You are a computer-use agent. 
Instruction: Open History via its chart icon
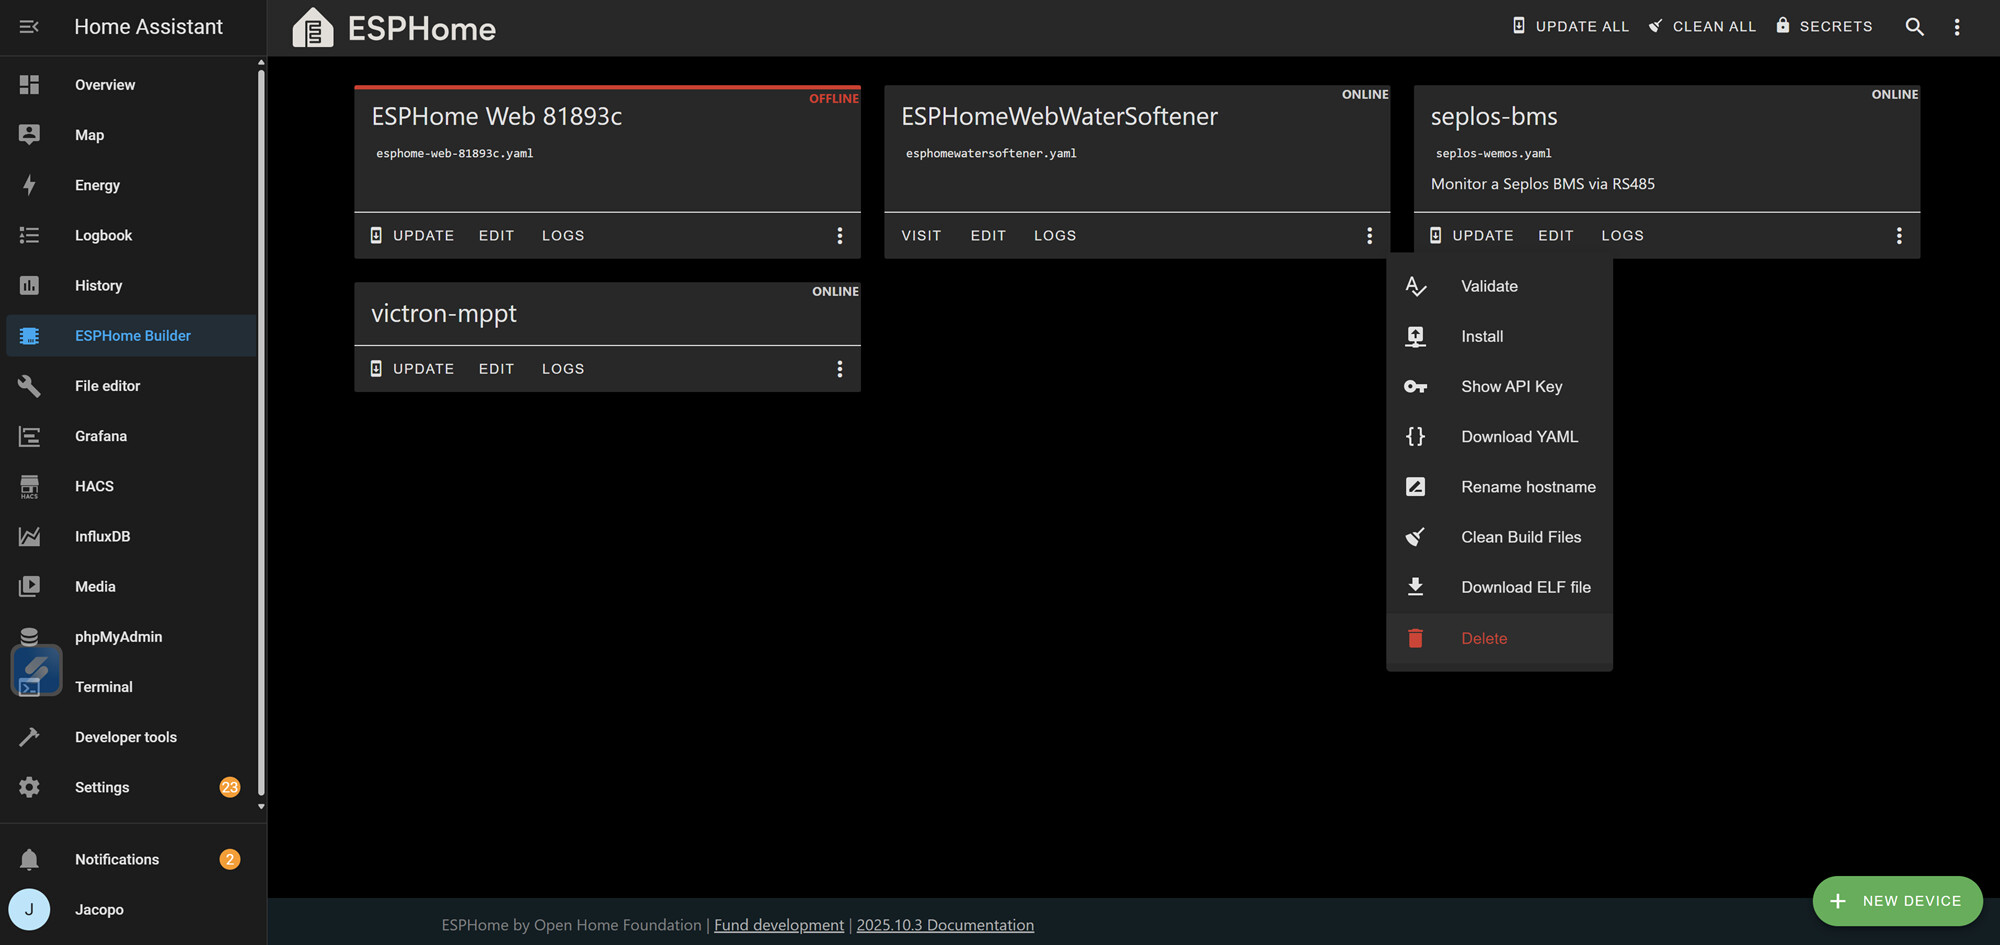pyautogui.click(x=29, y=285)
